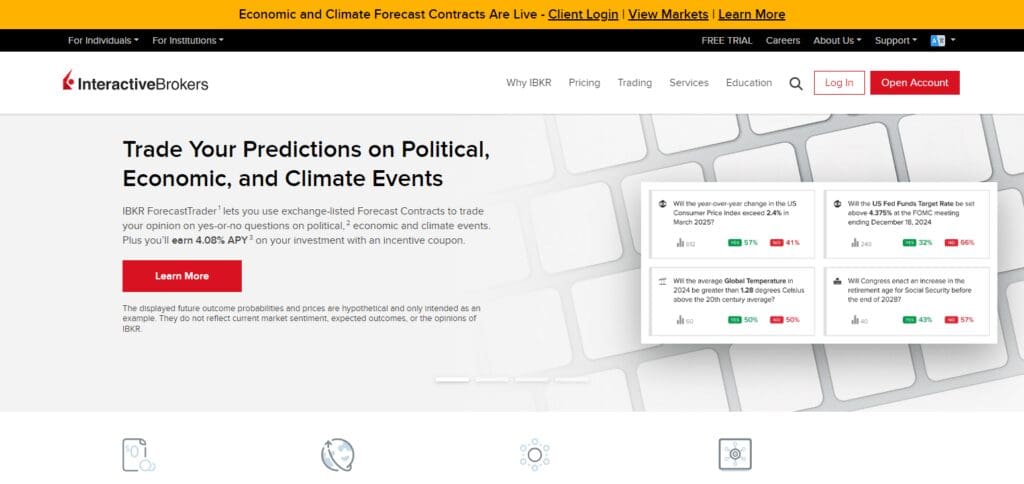Click the globe icon below the banner
1024x484 pixels.
pyautogui.click(x=338, y=455)
